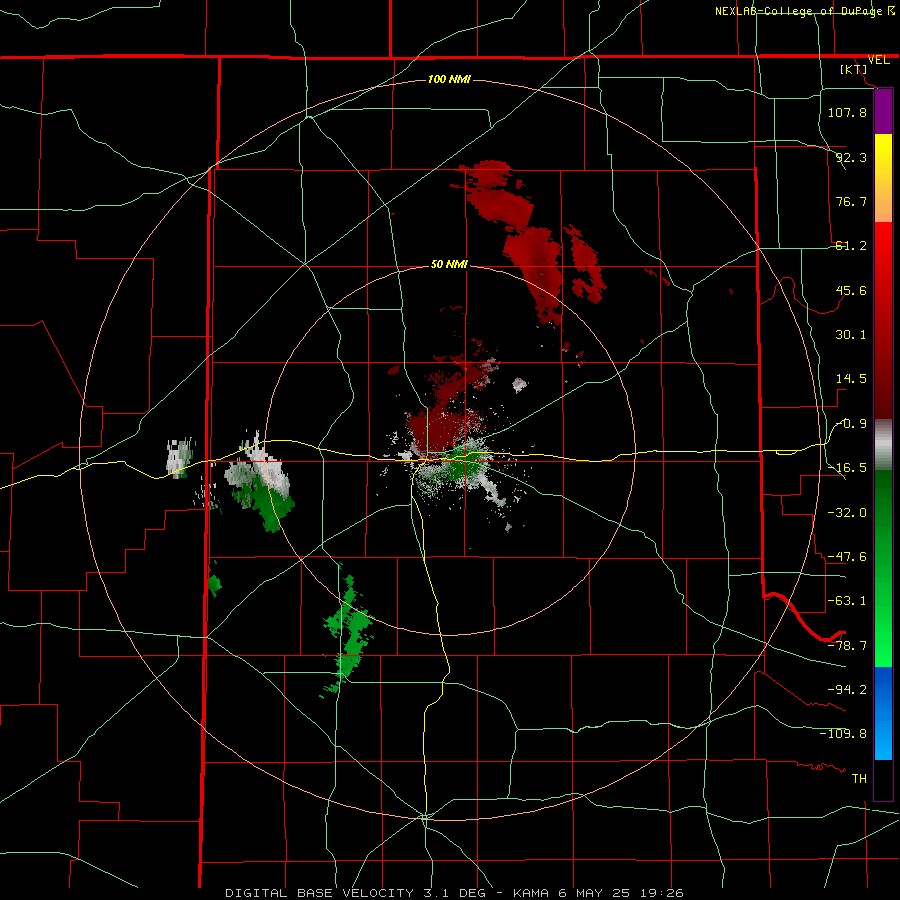Click the TH legend label

(x=859, y=779)
